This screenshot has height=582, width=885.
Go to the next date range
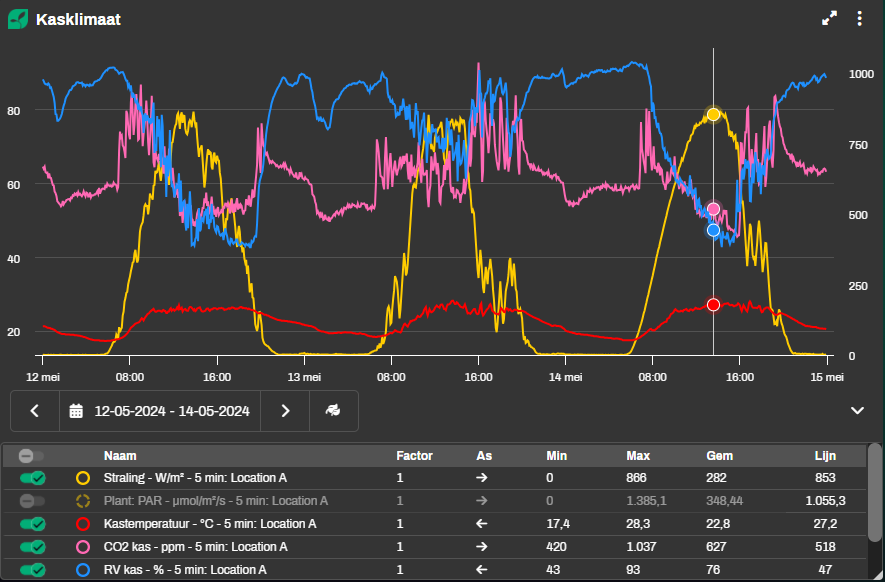(x=285, y=411)
